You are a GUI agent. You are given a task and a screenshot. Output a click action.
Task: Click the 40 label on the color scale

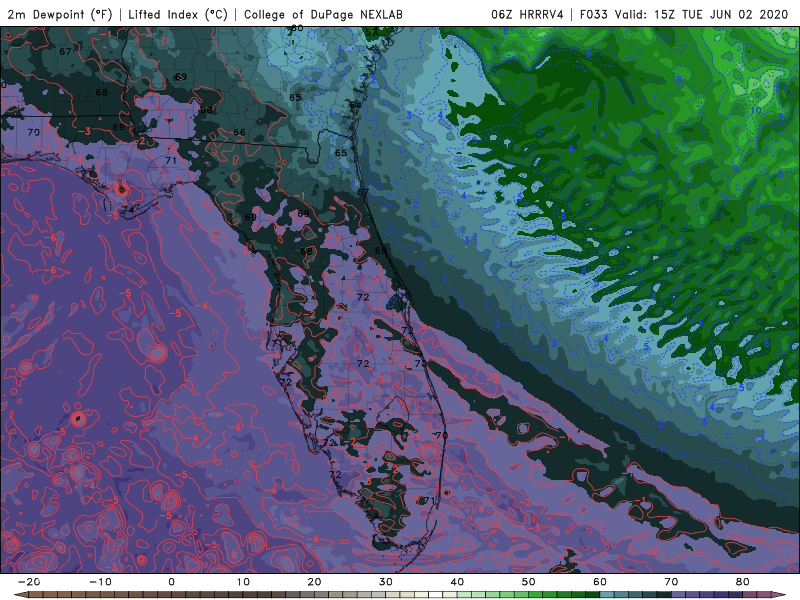click(x=457, y=582)
